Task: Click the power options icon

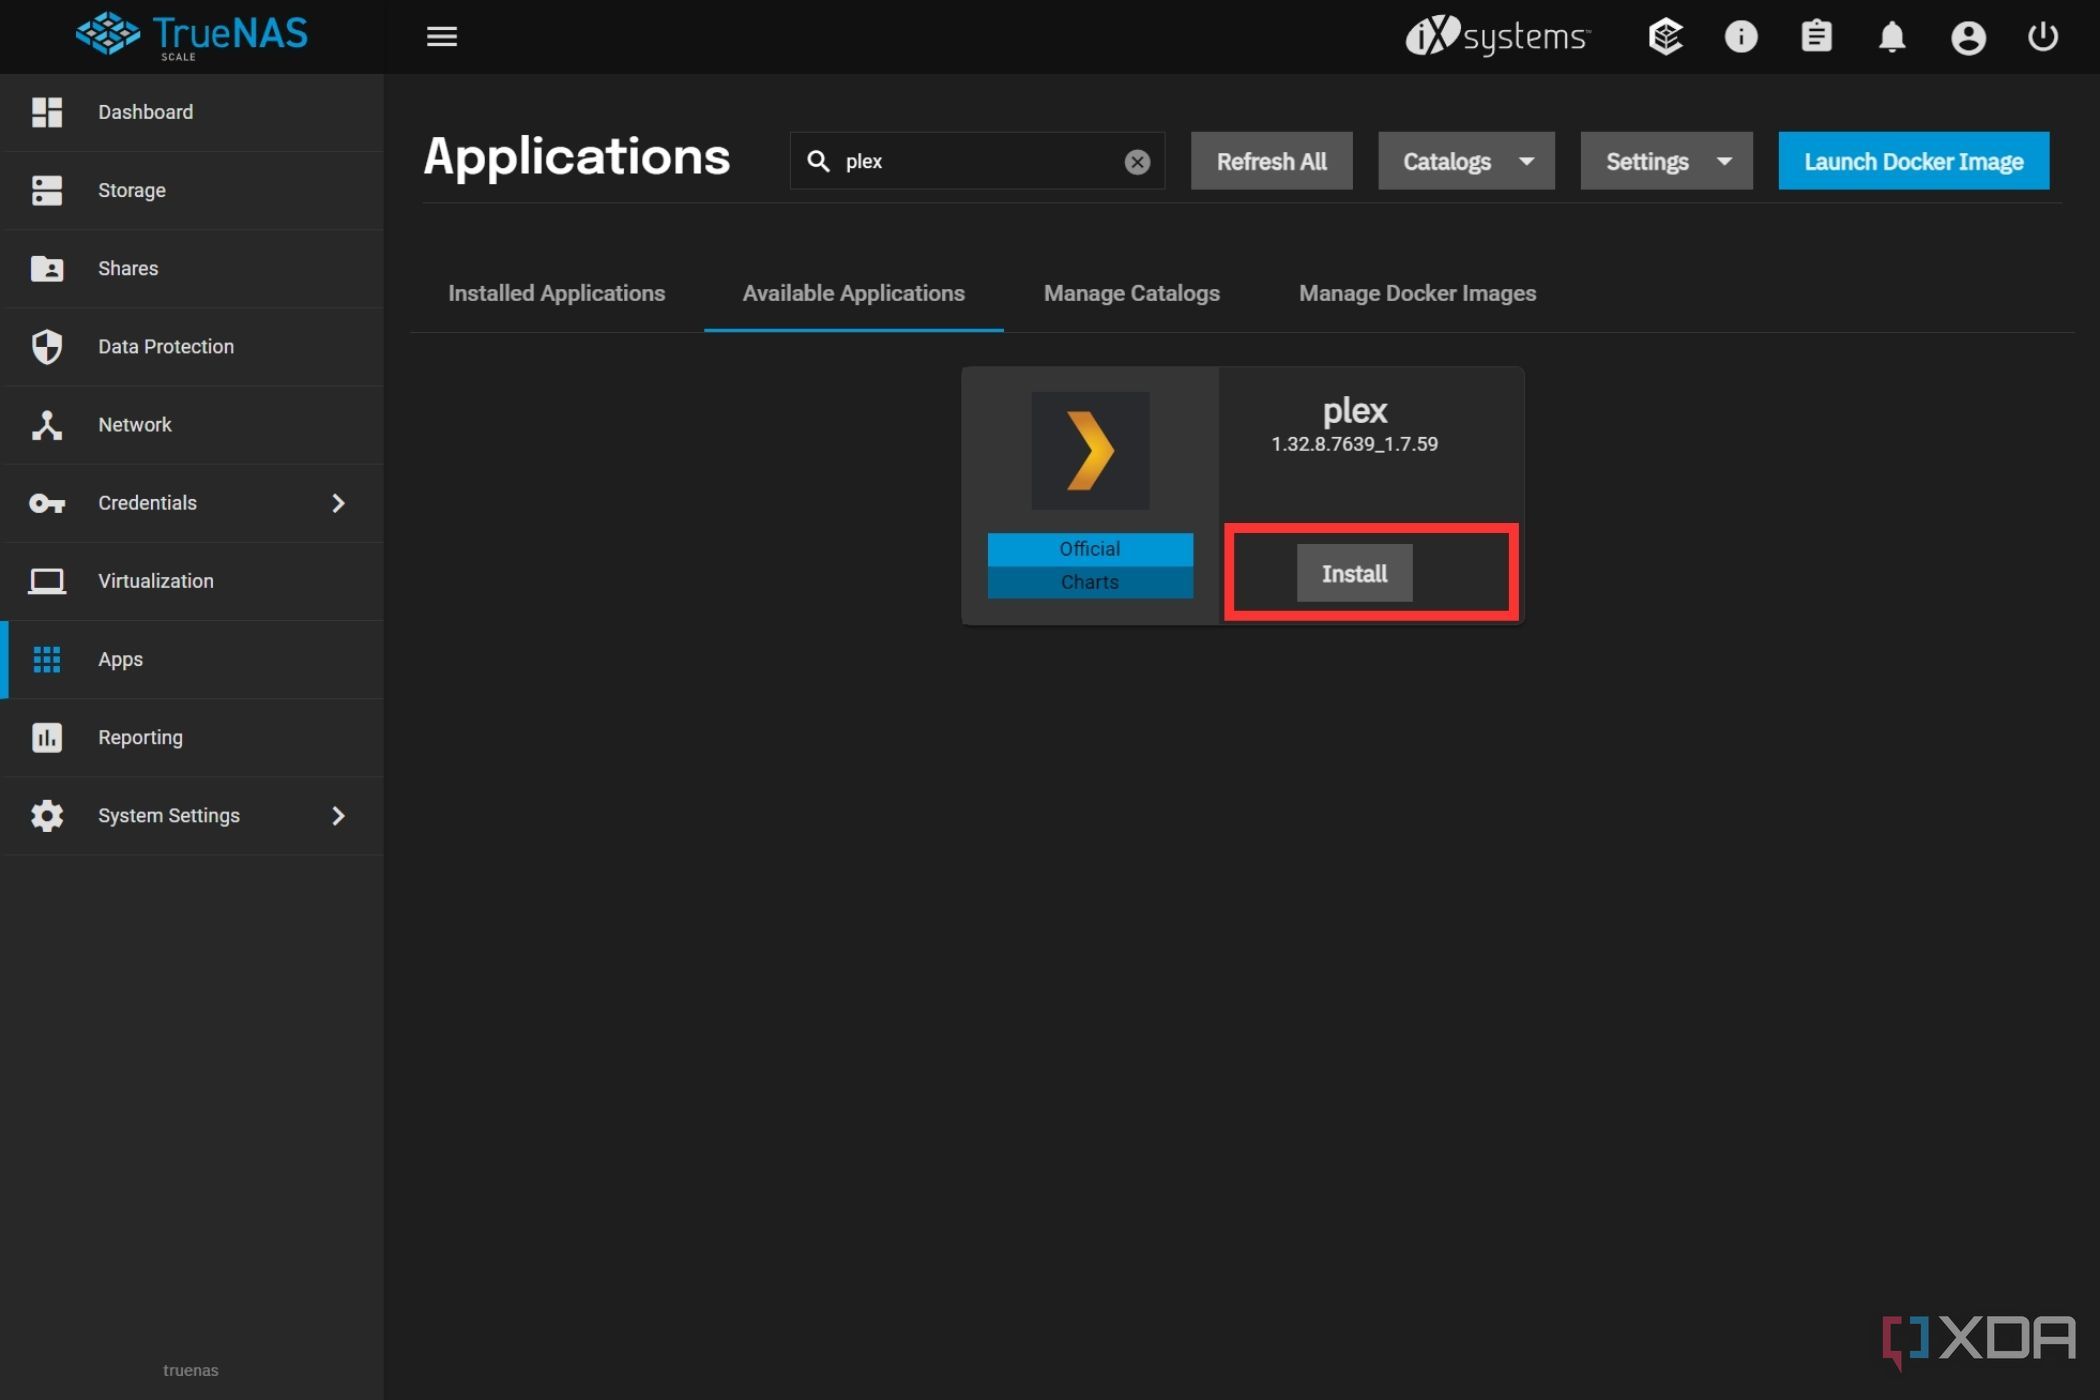Action: pyautogui.click(x=2042, y=37)
